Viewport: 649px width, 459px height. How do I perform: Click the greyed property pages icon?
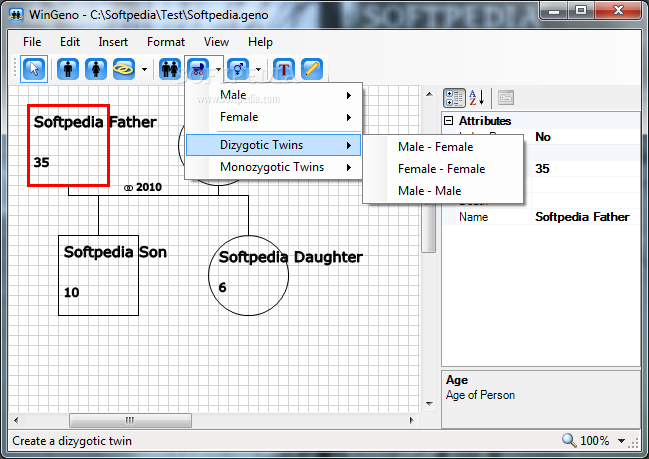pos(506,98)
